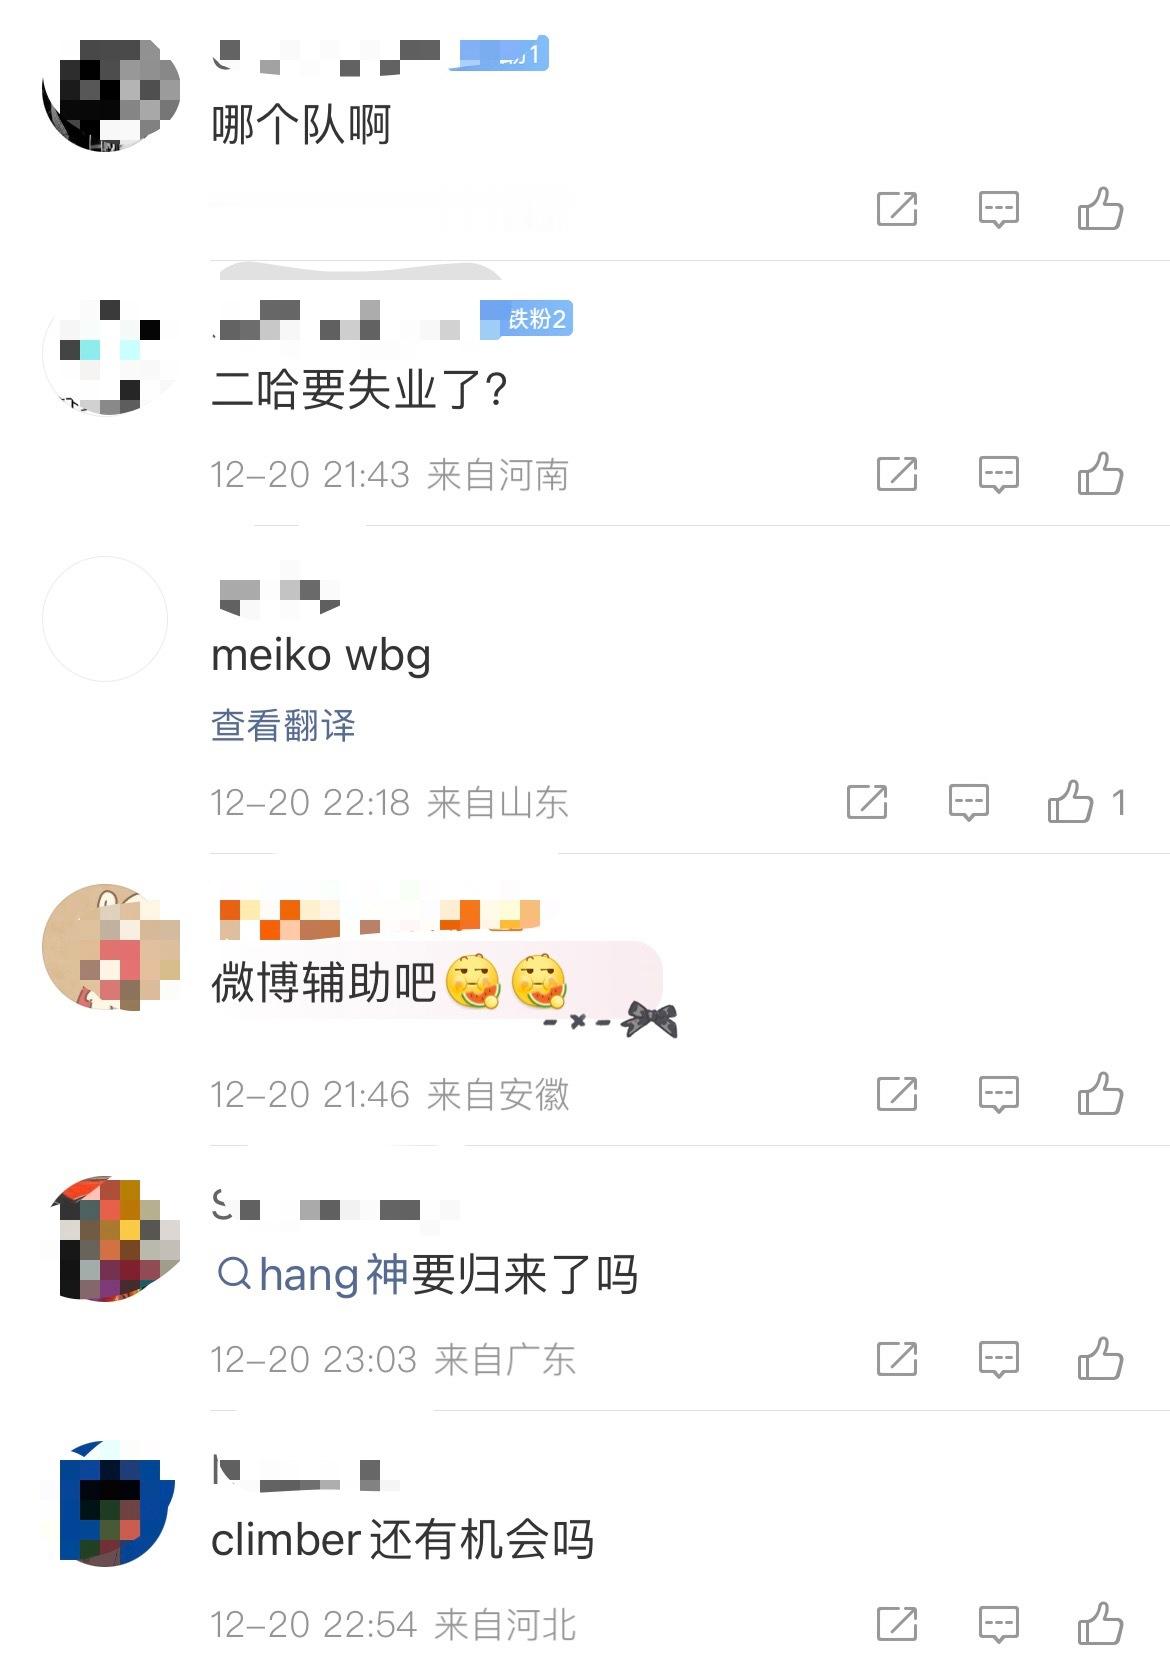
Task: Like the 'climber还有机会吗' comment
Action: (1100, 1624)
